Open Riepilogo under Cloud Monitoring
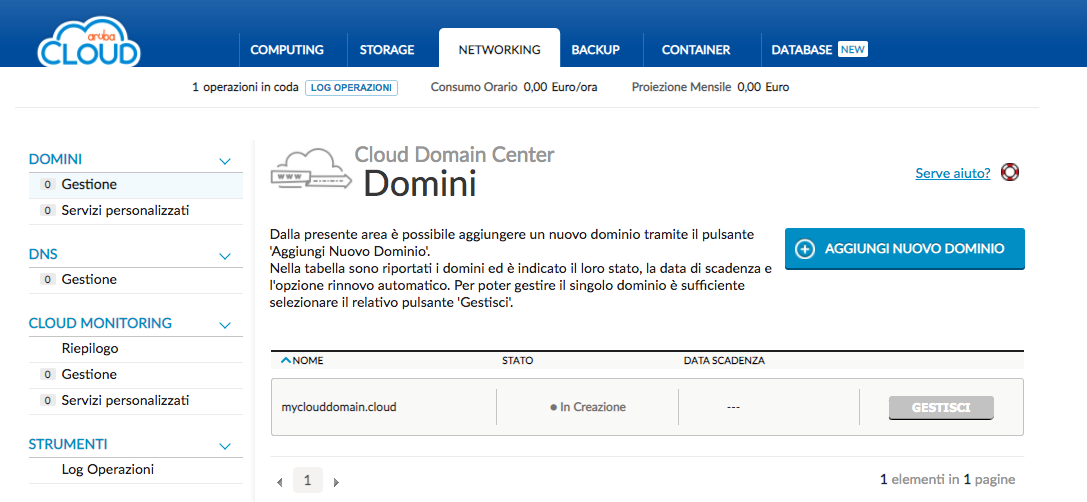The height and width of the screenshot is (502, 1087). 90,348
